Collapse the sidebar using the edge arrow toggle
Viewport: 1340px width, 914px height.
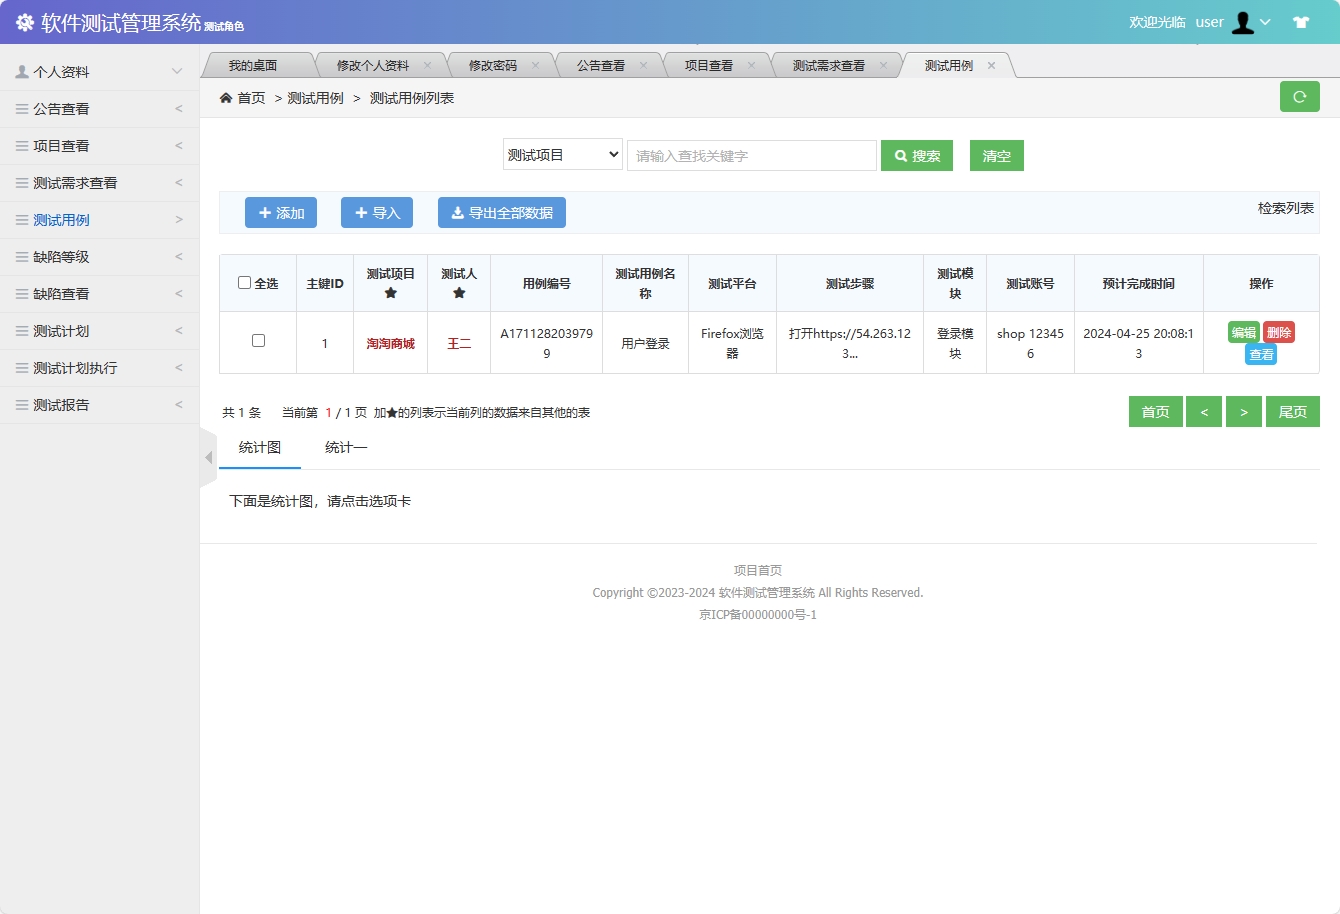[x=207, y=457]
